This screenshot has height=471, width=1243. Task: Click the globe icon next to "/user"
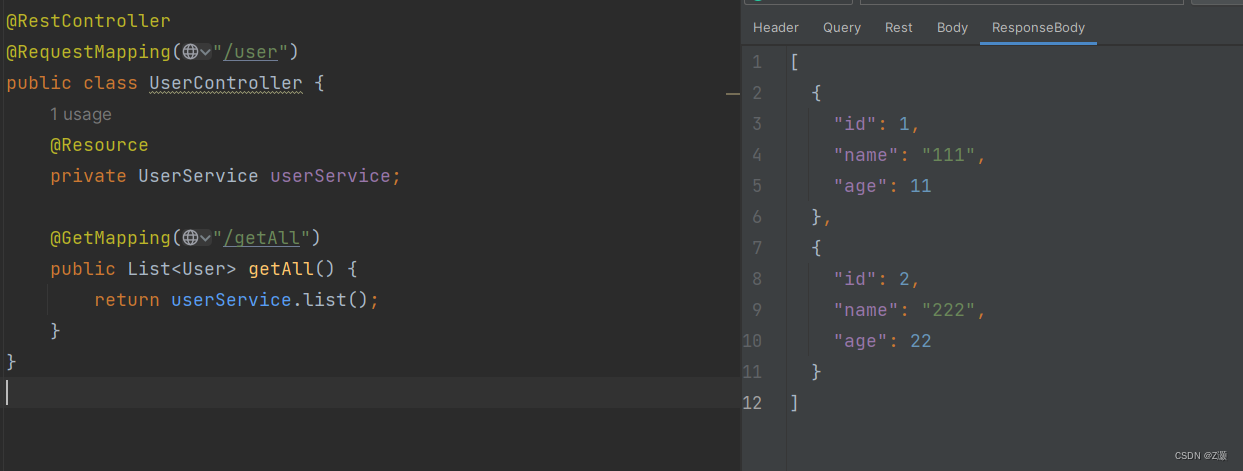pyautogui.click(x=190, y=52)
